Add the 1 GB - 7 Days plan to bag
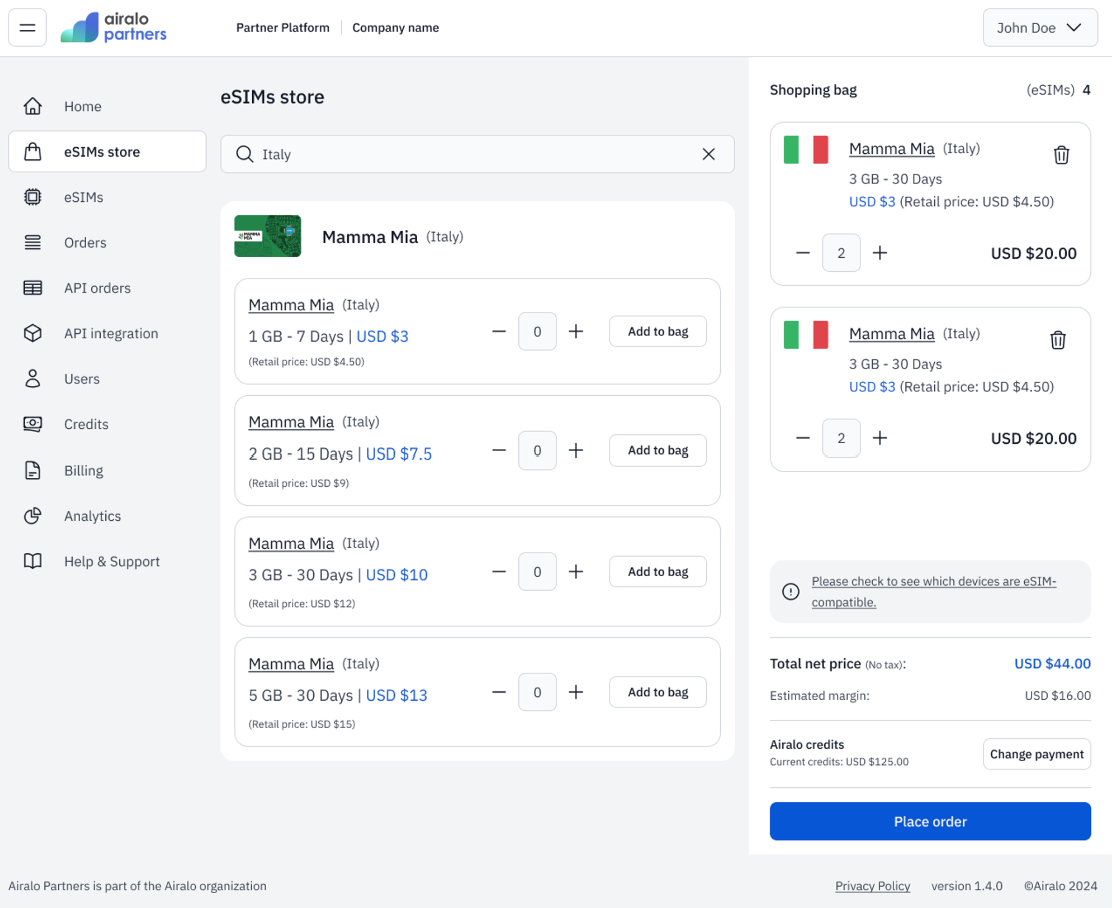Screen dimensions: 1114x908 point(658,331)
